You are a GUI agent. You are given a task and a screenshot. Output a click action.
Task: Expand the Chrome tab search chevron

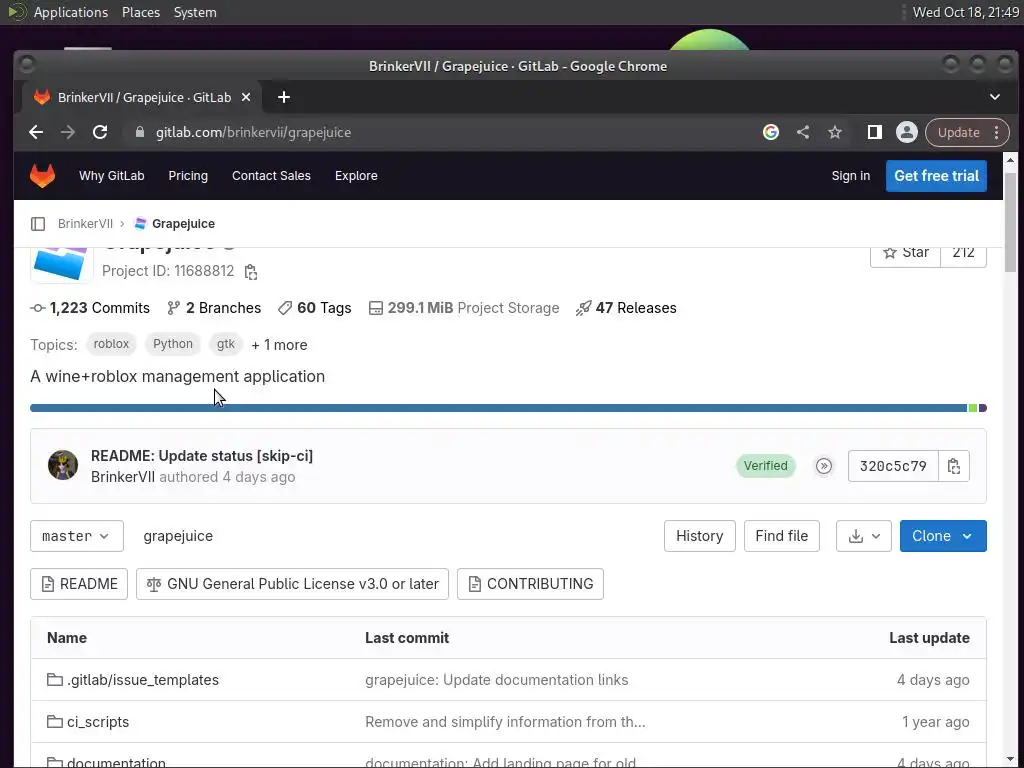[x=995, y=97]
